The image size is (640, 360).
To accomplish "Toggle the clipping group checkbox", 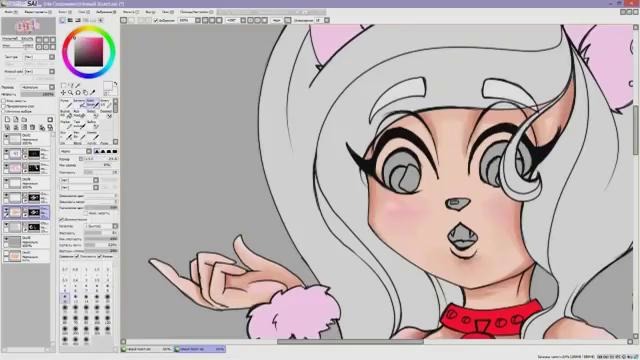I will point(4,106).
